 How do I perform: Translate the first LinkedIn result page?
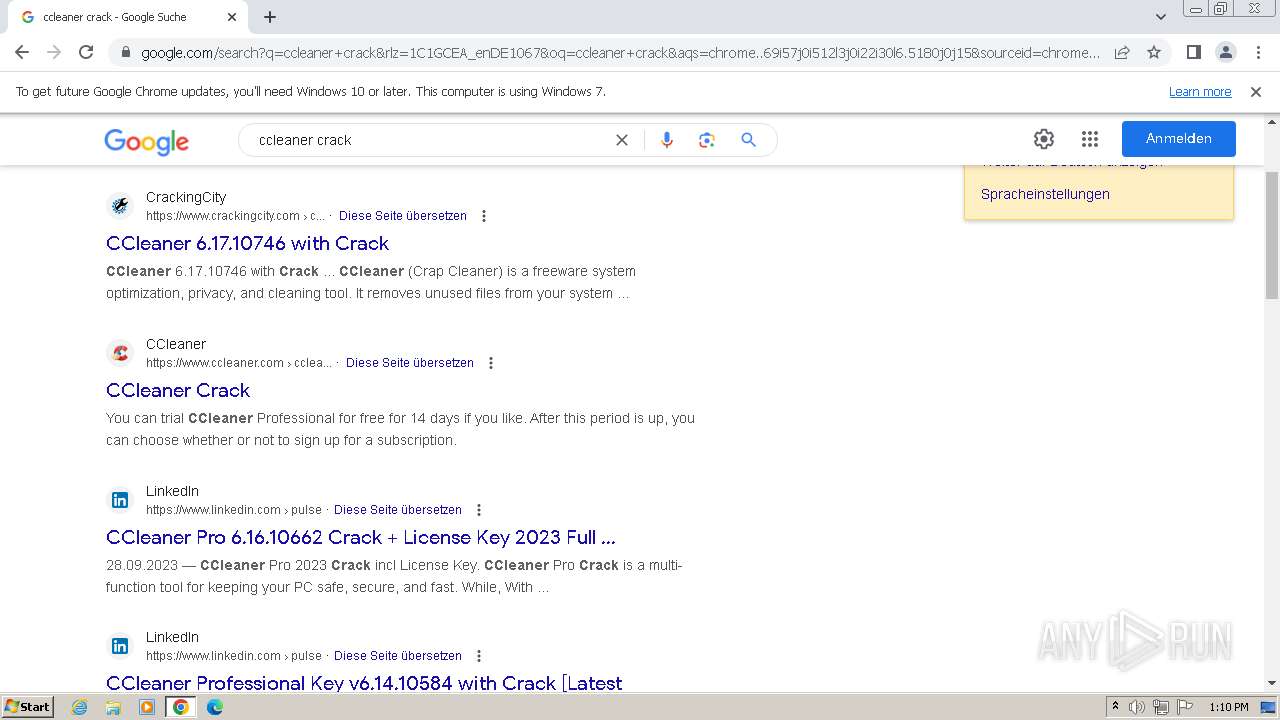click(x=398, y=510)
